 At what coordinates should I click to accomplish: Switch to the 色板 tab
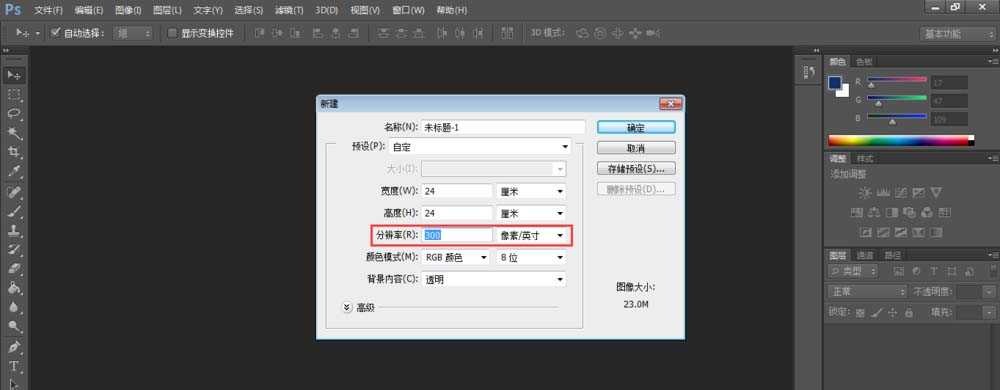(864, 62)
